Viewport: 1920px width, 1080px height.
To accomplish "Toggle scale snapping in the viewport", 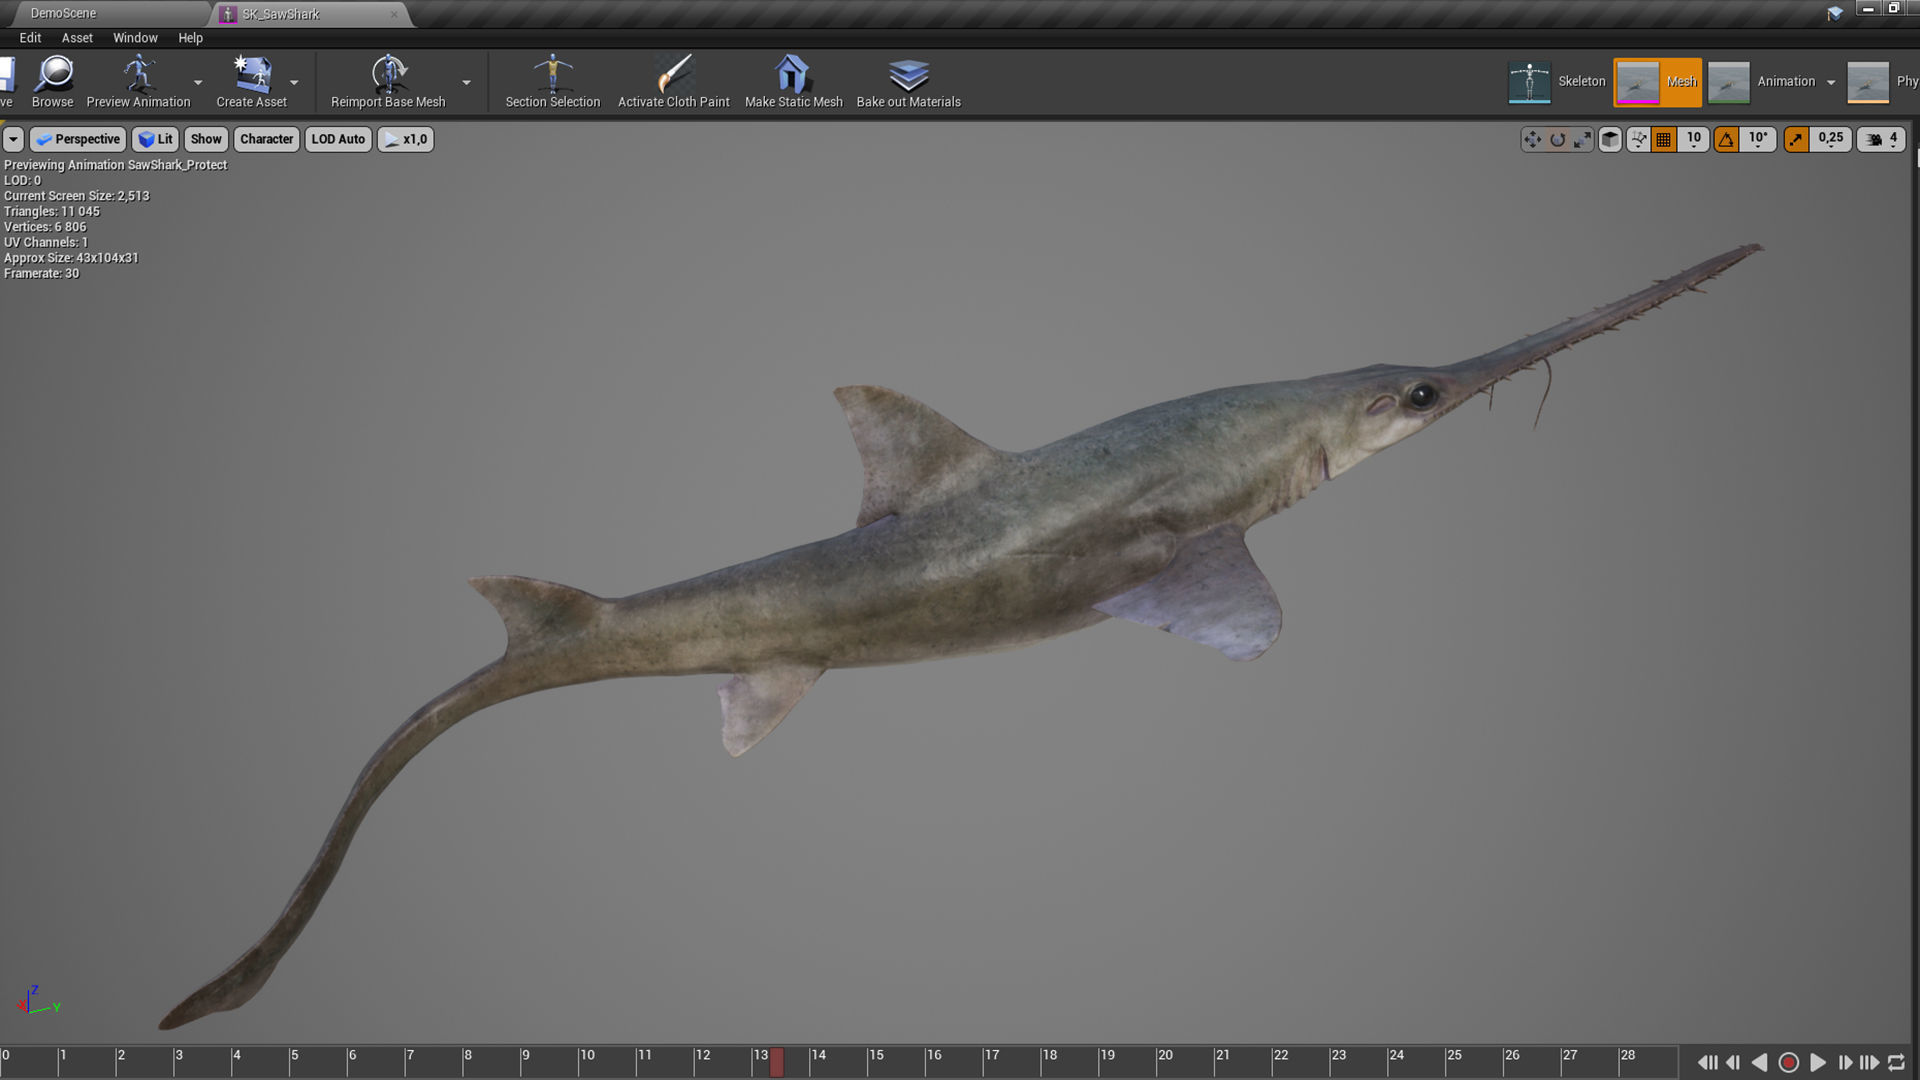I will click(1797, 140).
